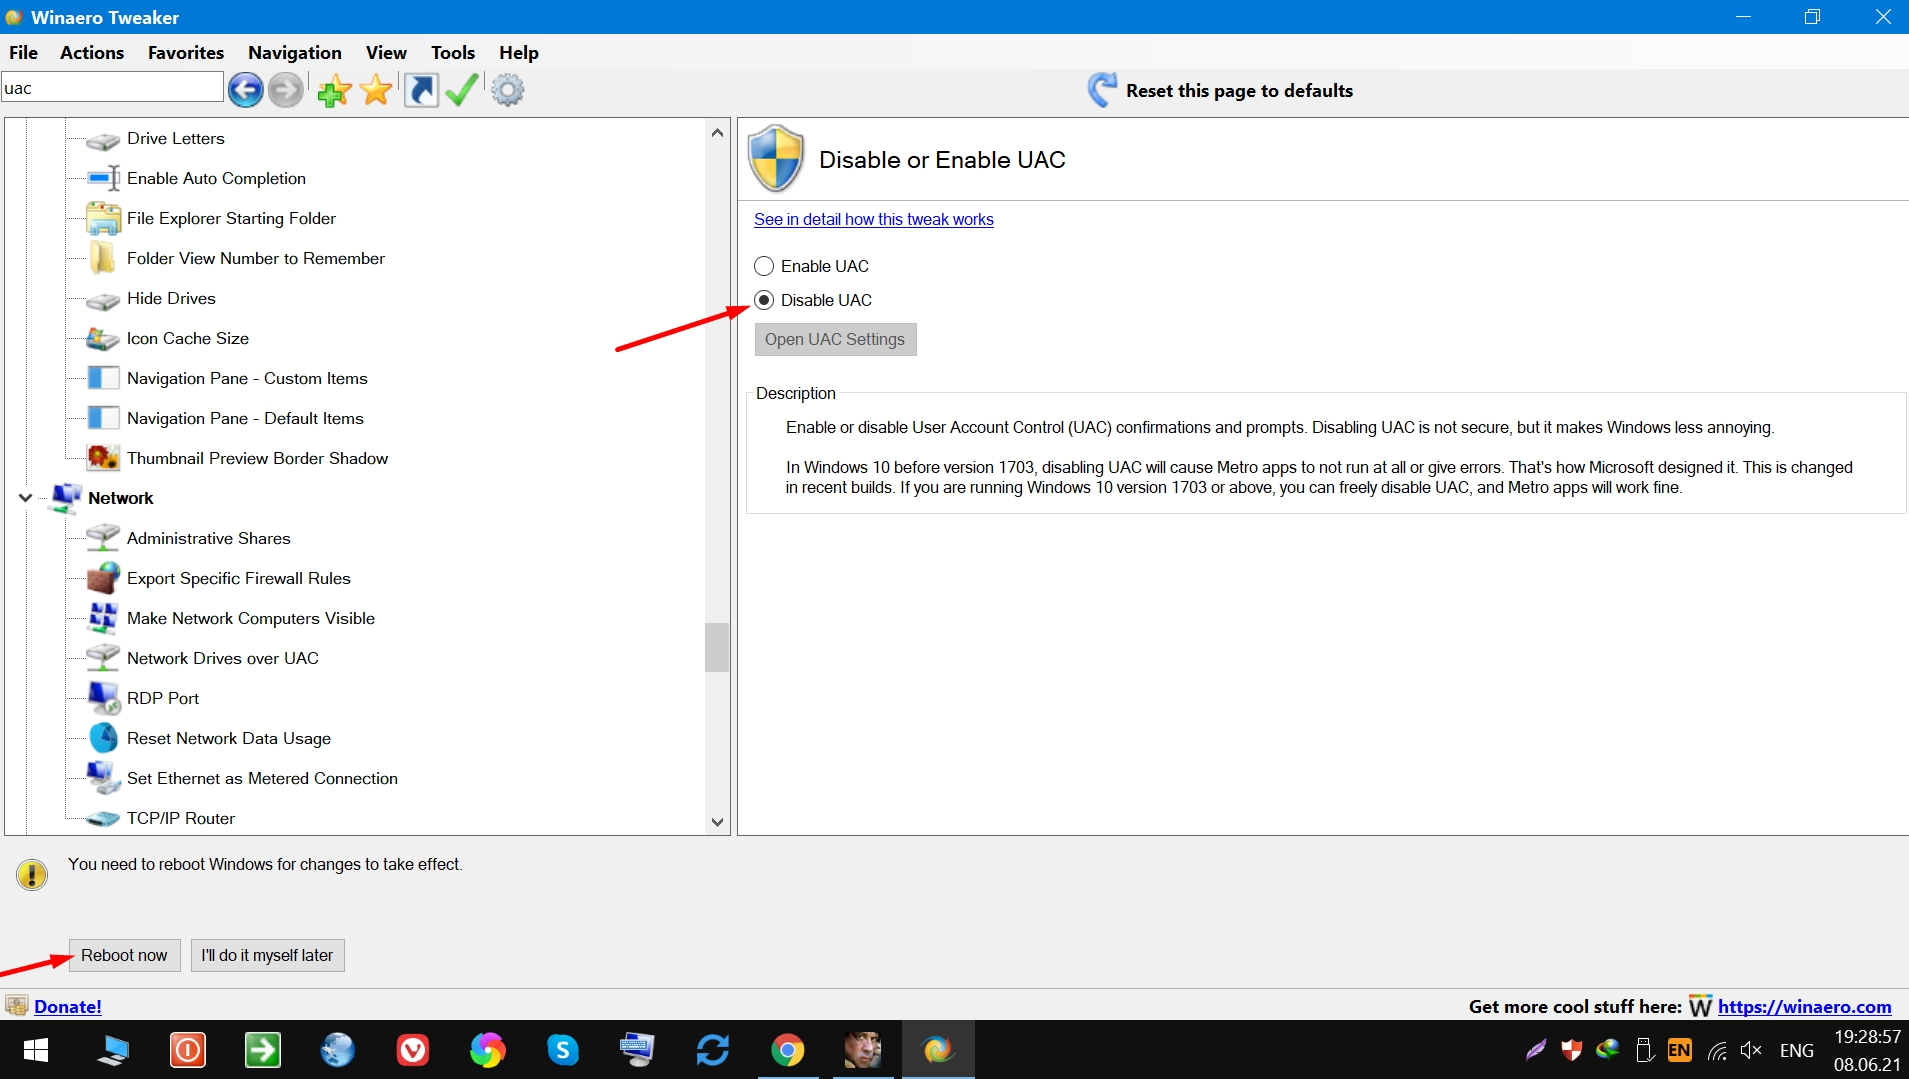Open the View menu

click(386, 53)
